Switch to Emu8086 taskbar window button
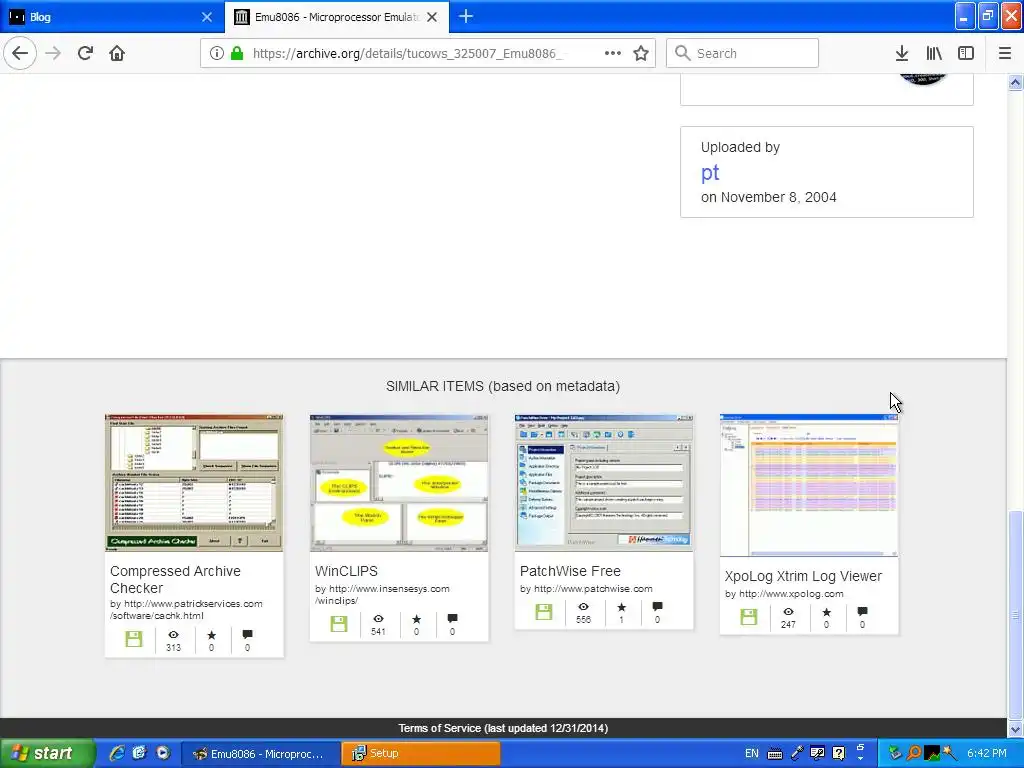This screenshot has height=768, width=1024. 260,754
